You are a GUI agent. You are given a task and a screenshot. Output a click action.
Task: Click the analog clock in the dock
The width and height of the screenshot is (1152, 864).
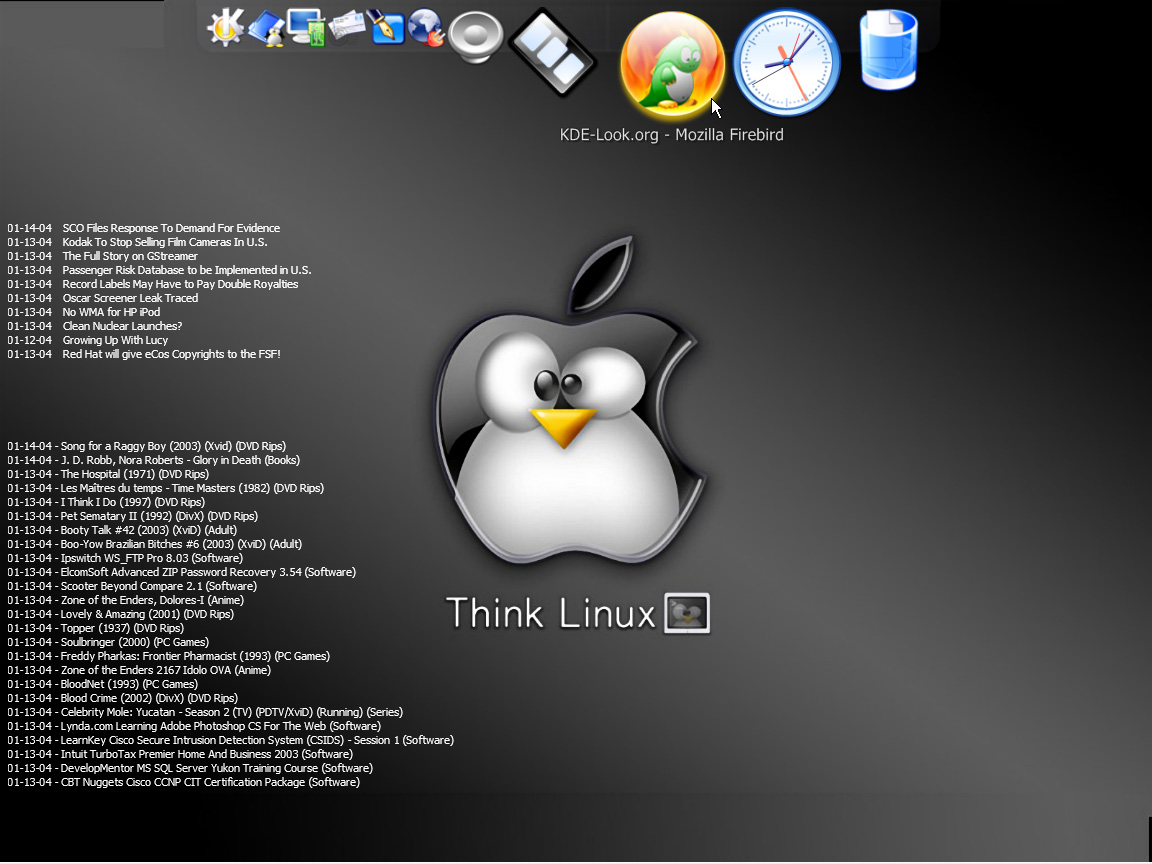787,63
